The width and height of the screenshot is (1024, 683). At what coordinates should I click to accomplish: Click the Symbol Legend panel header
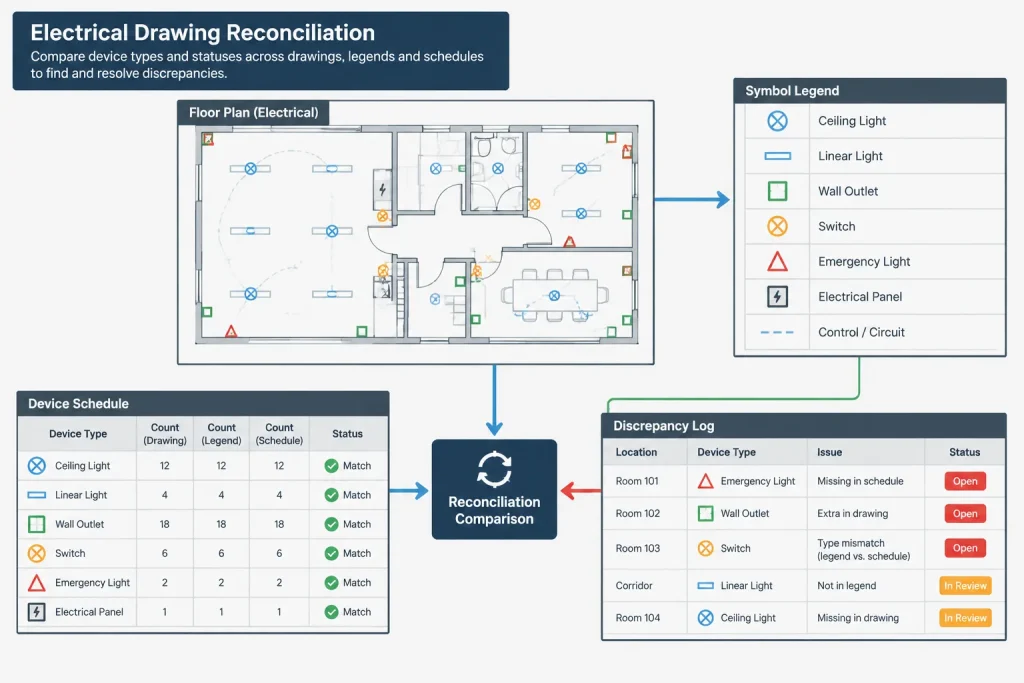[870, 91]
